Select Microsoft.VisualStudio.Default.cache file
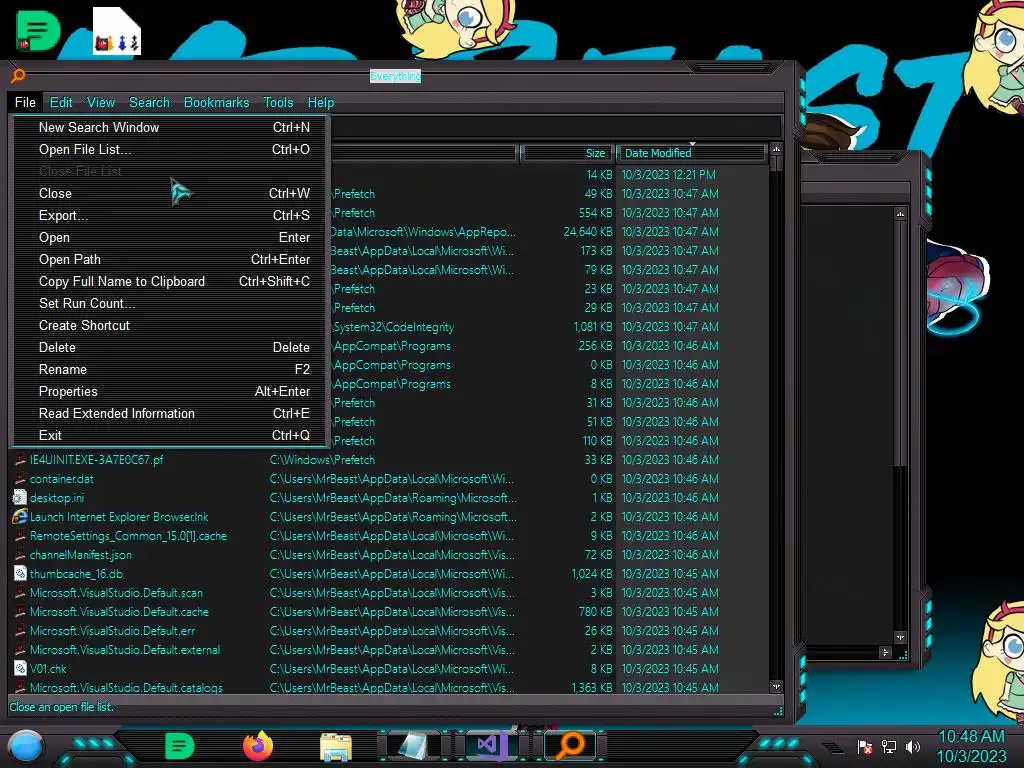1024x768 pixels. tap(120, 611)
